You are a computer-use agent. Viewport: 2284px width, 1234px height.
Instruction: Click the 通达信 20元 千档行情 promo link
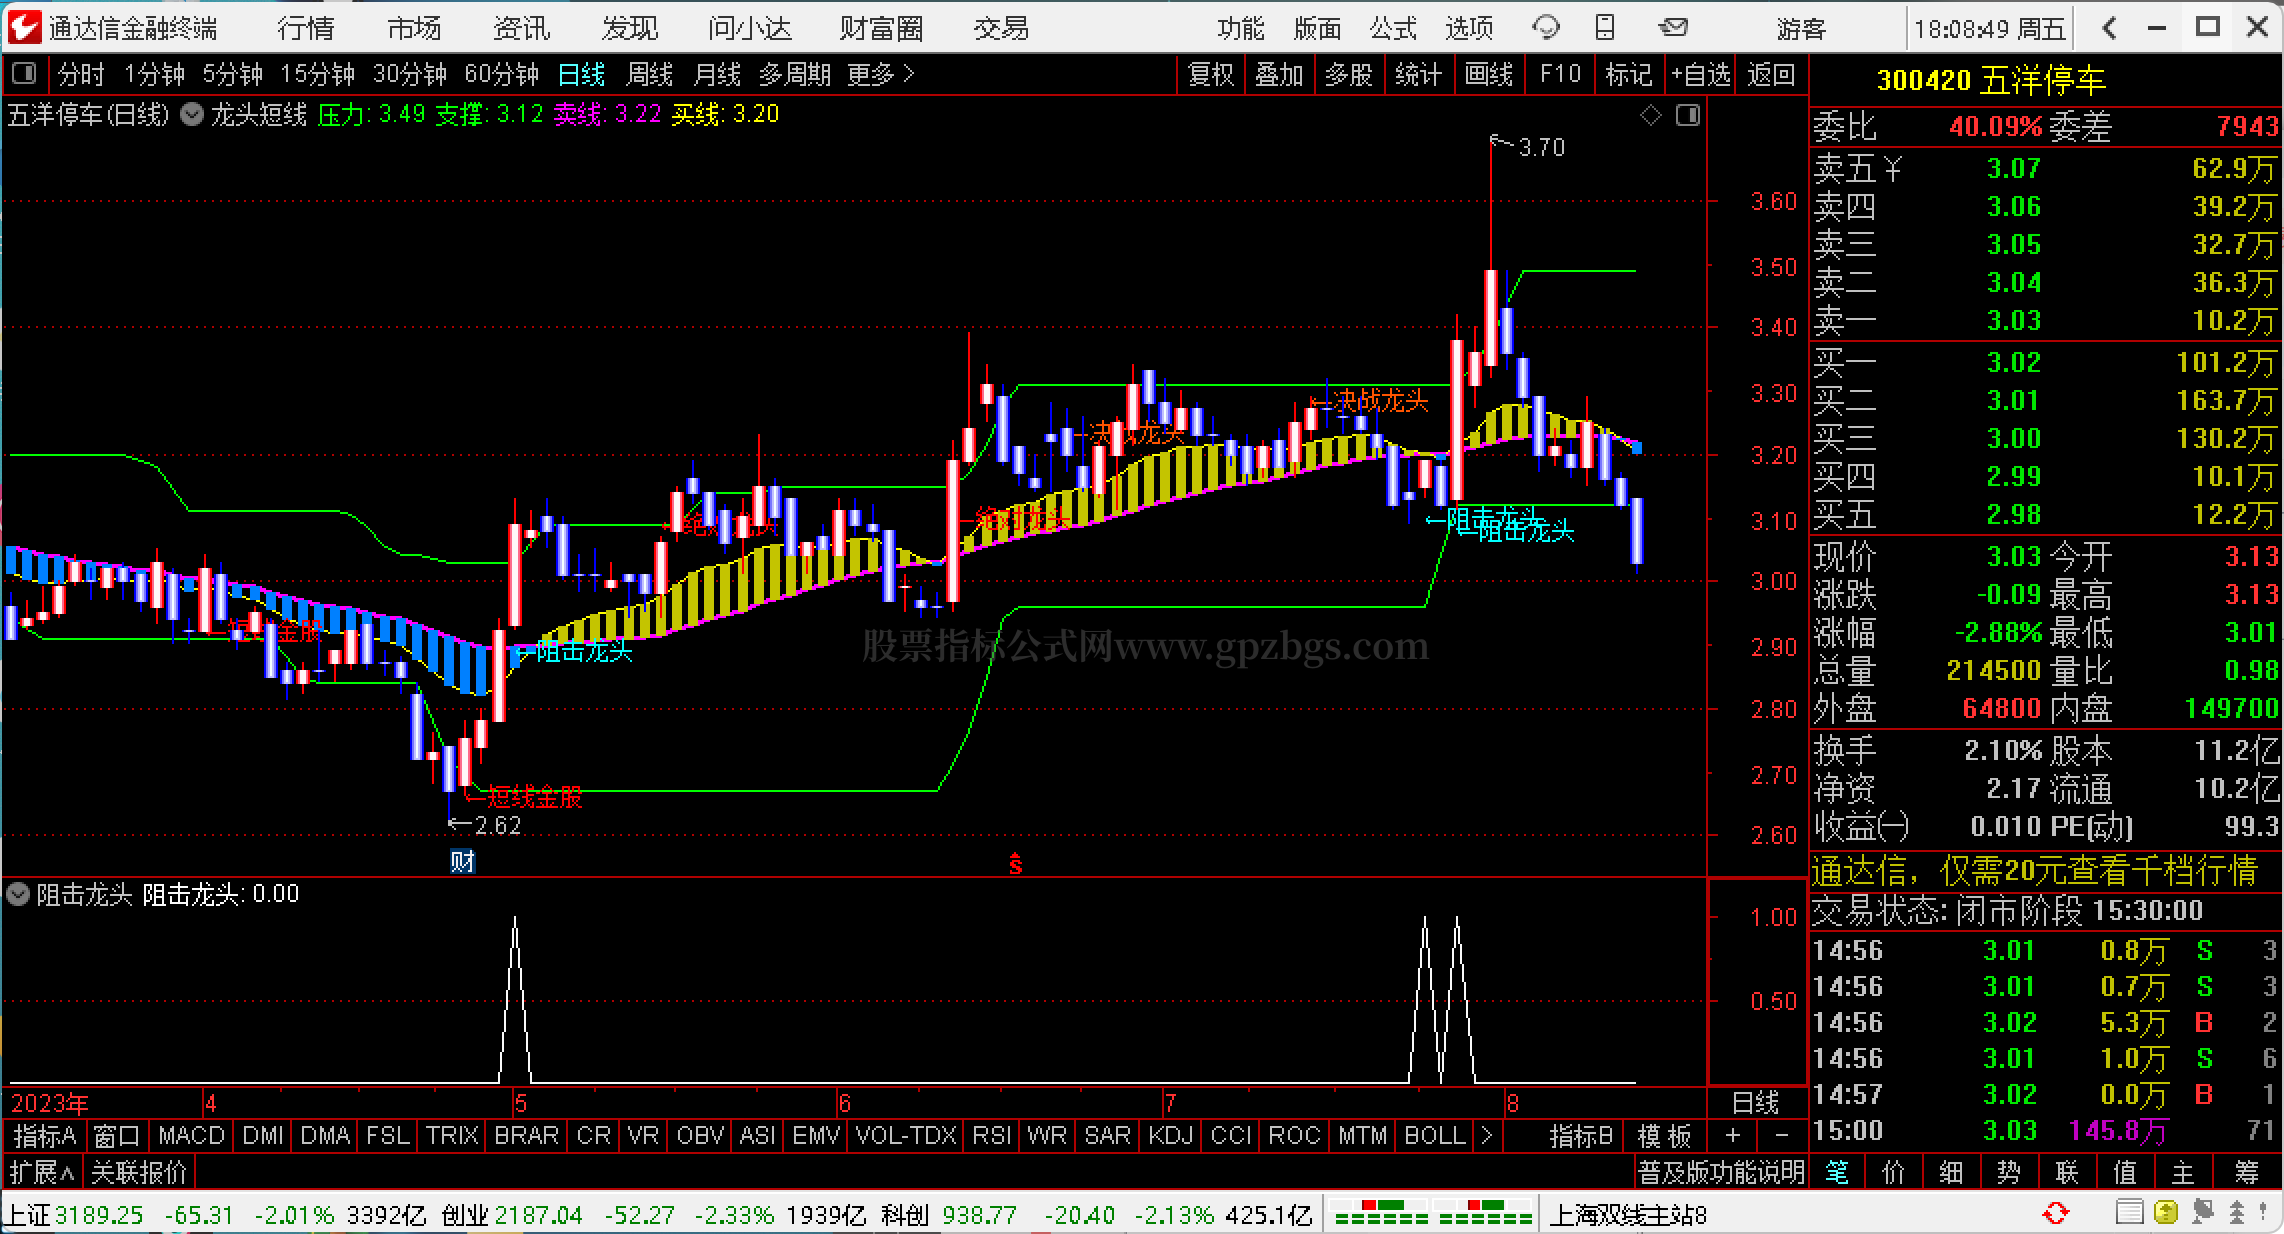pos(2035,870)
